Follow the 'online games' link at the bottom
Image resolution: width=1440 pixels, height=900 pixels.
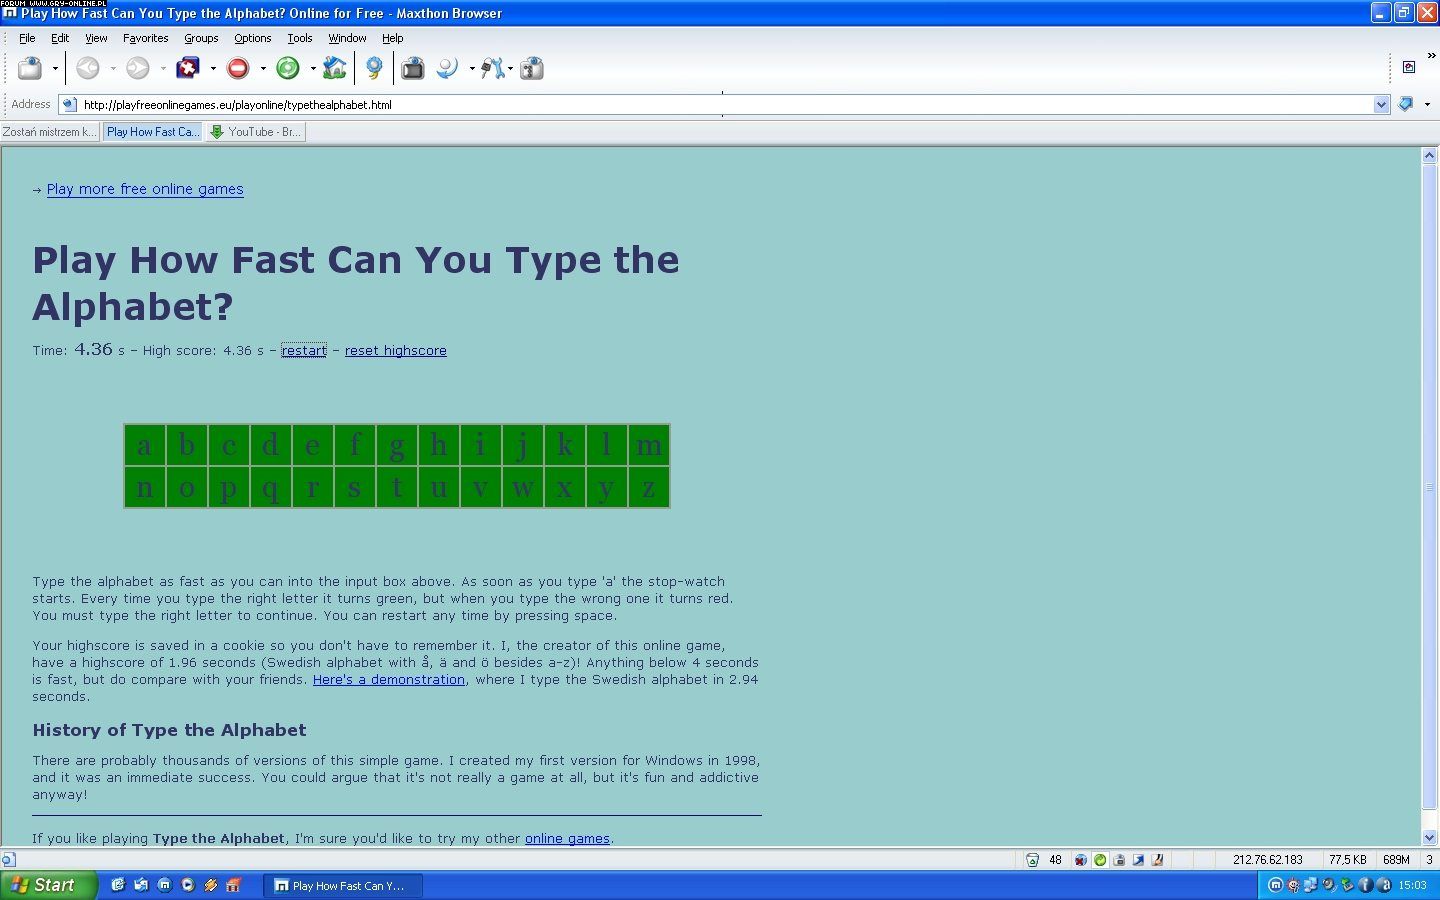click(567, 838)
